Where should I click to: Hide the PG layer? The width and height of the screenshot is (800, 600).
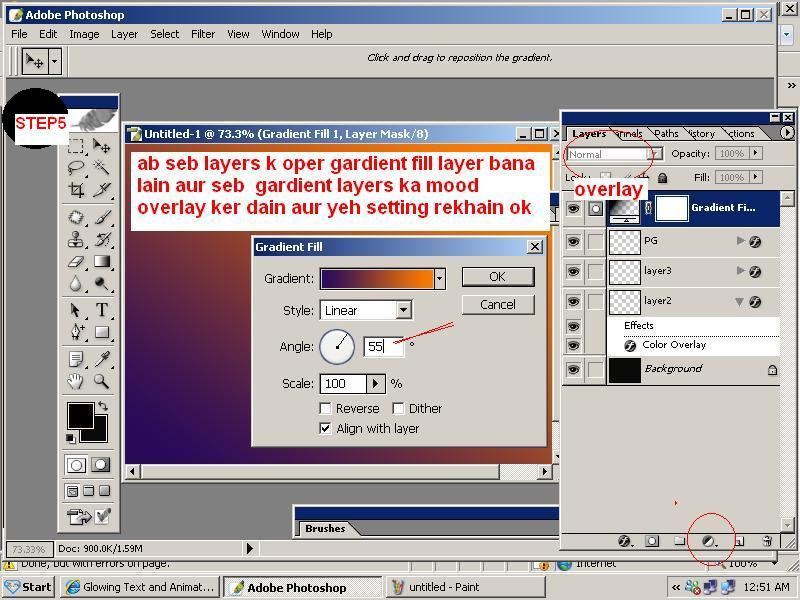tap(573, 241)
